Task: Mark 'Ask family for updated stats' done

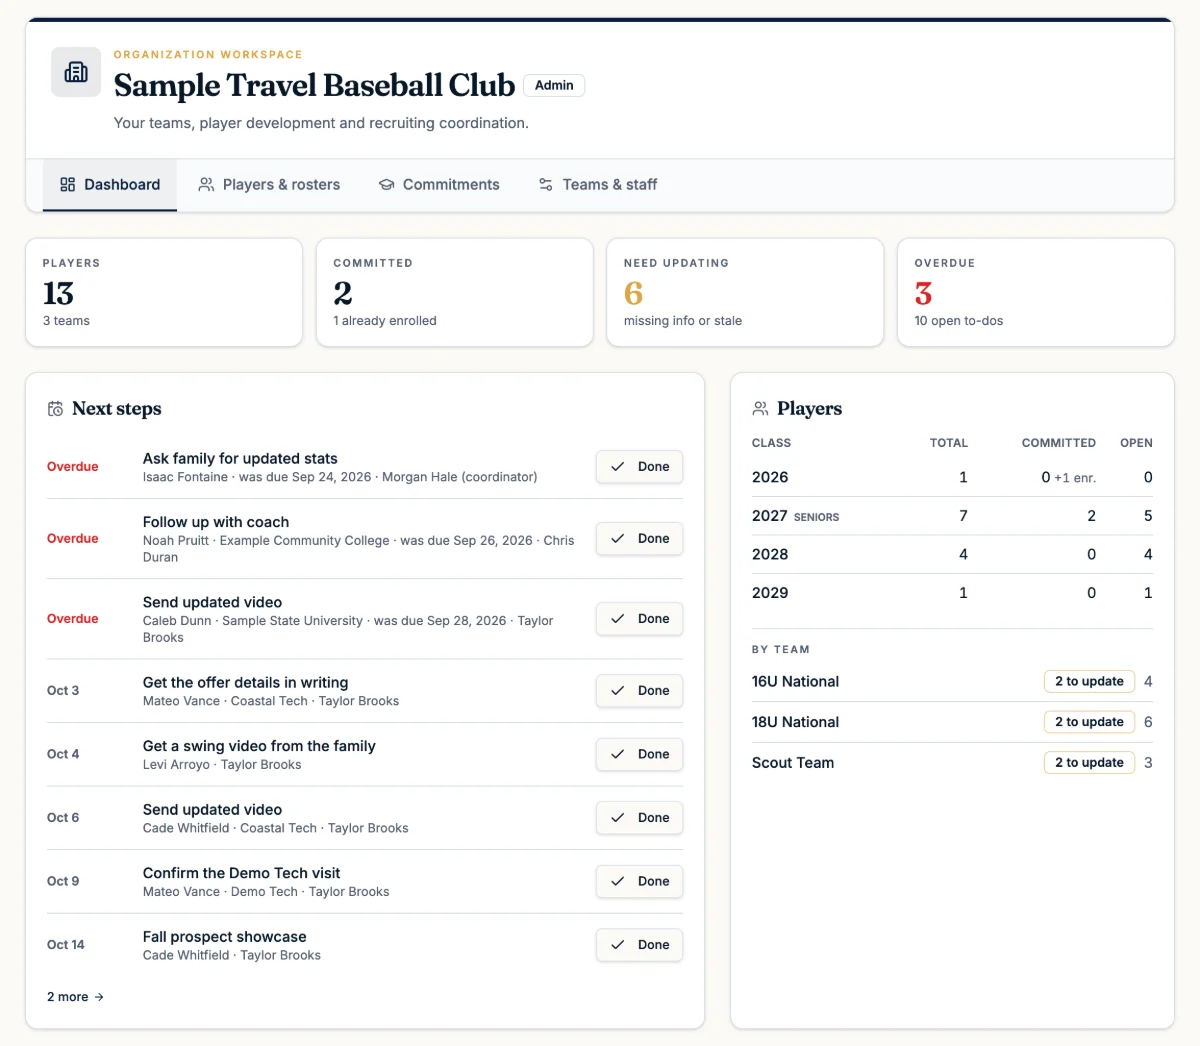Action: tap(640, 467)
